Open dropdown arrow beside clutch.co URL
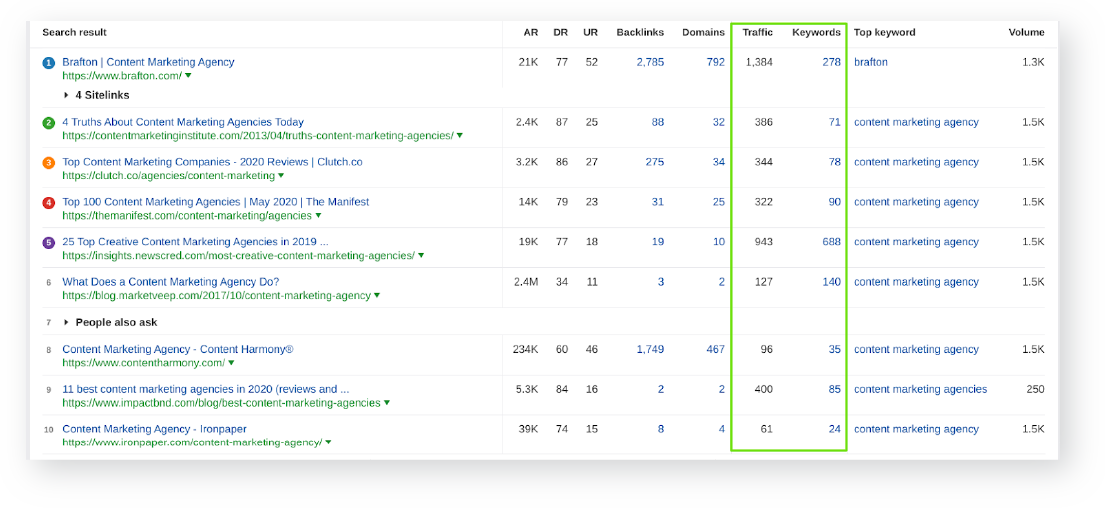The width and height of the screenshot is (1105, 508). click(281, 176)
